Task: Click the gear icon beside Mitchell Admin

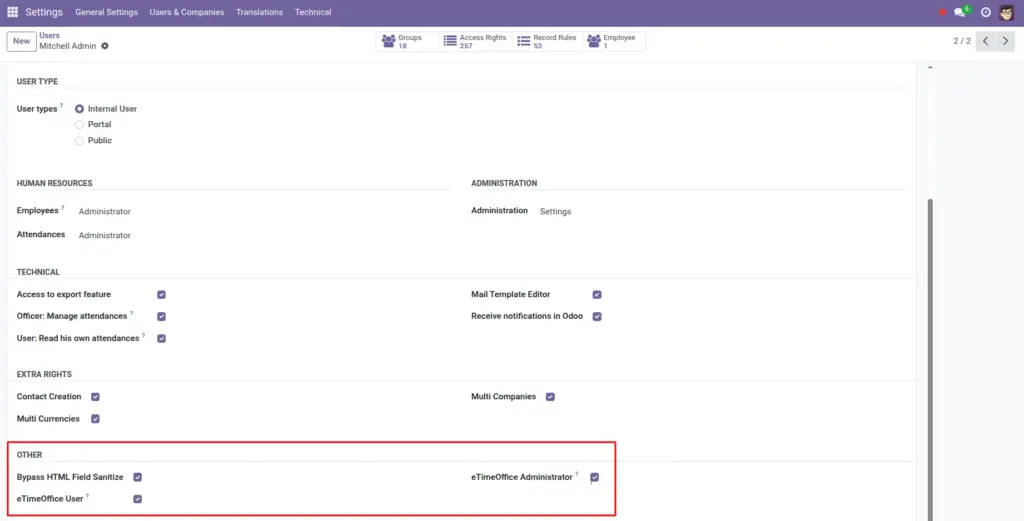Action: click(104, 46)
